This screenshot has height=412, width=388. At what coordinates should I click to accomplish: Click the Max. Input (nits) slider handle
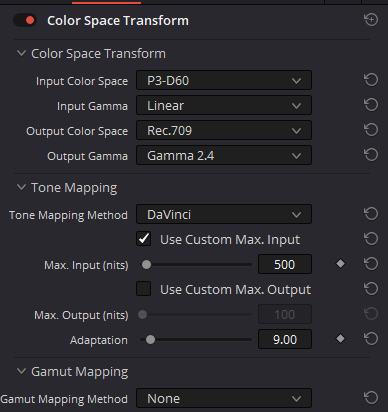tap(146, 265)
